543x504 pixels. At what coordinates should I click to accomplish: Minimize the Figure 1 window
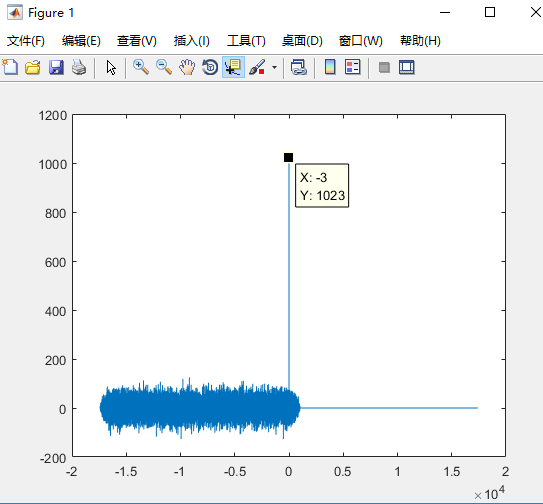445,12
